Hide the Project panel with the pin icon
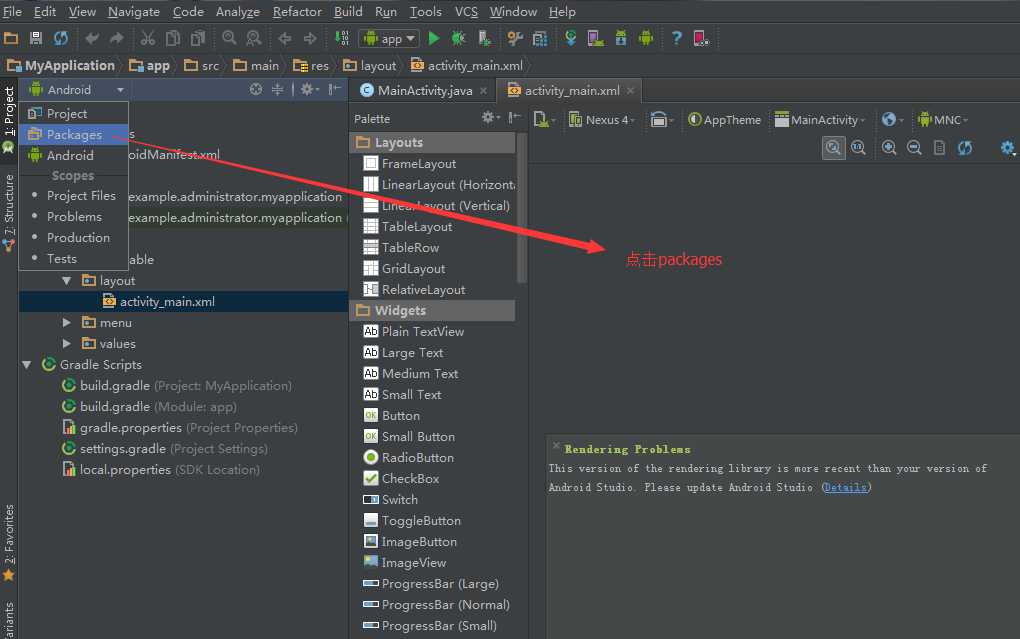This screenshot has height=639, width=1020. coord(334,89)
